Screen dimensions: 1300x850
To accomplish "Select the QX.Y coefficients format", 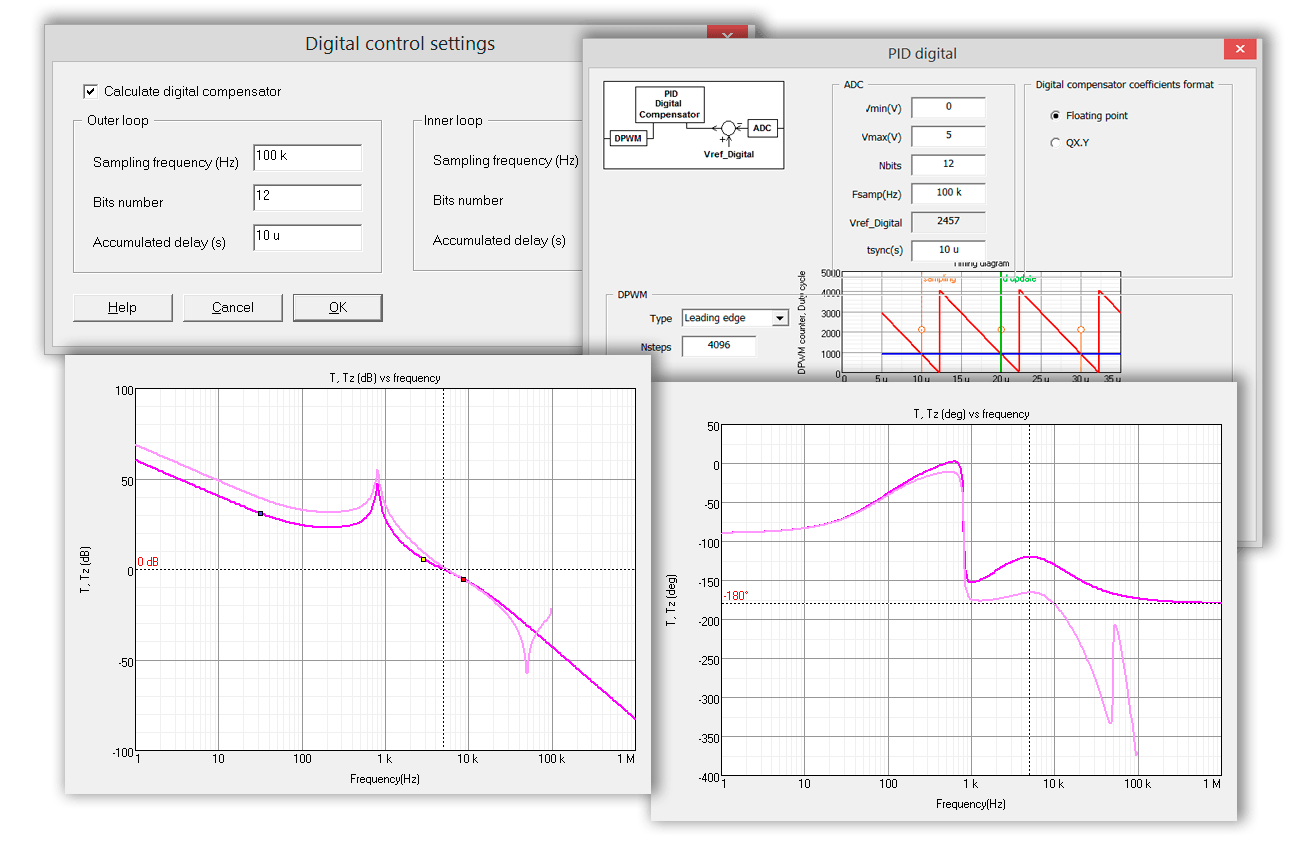I will coord(1054,143).
